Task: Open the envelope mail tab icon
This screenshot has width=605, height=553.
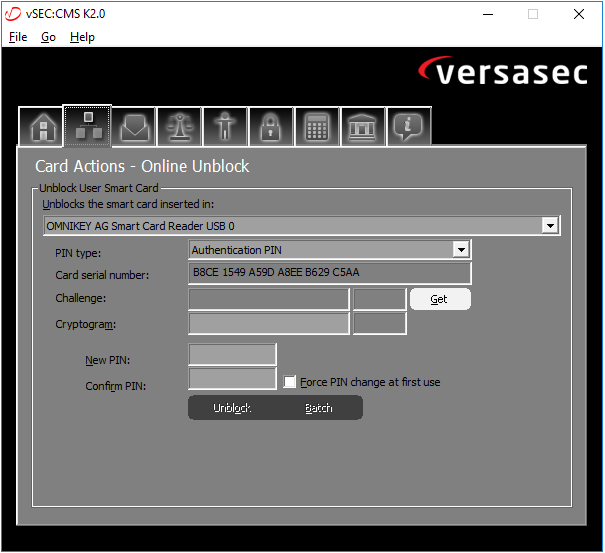Action: 134,127
